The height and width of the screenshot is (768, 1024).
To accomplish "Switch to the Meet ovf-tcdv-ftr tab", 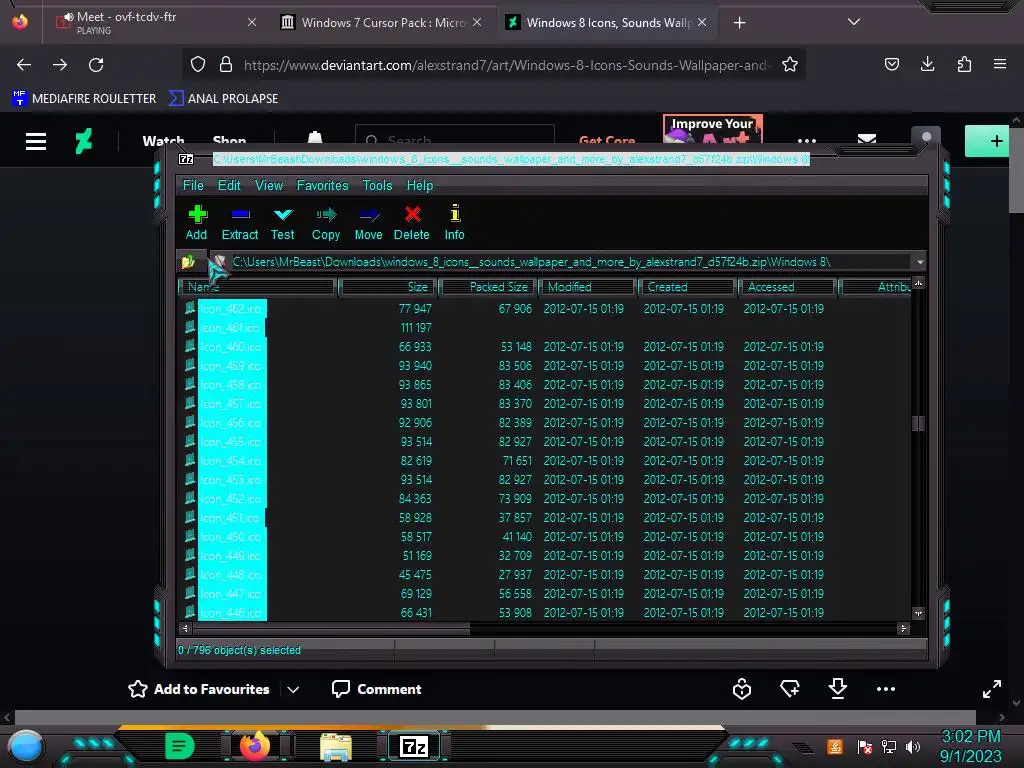I will [153, 22].
